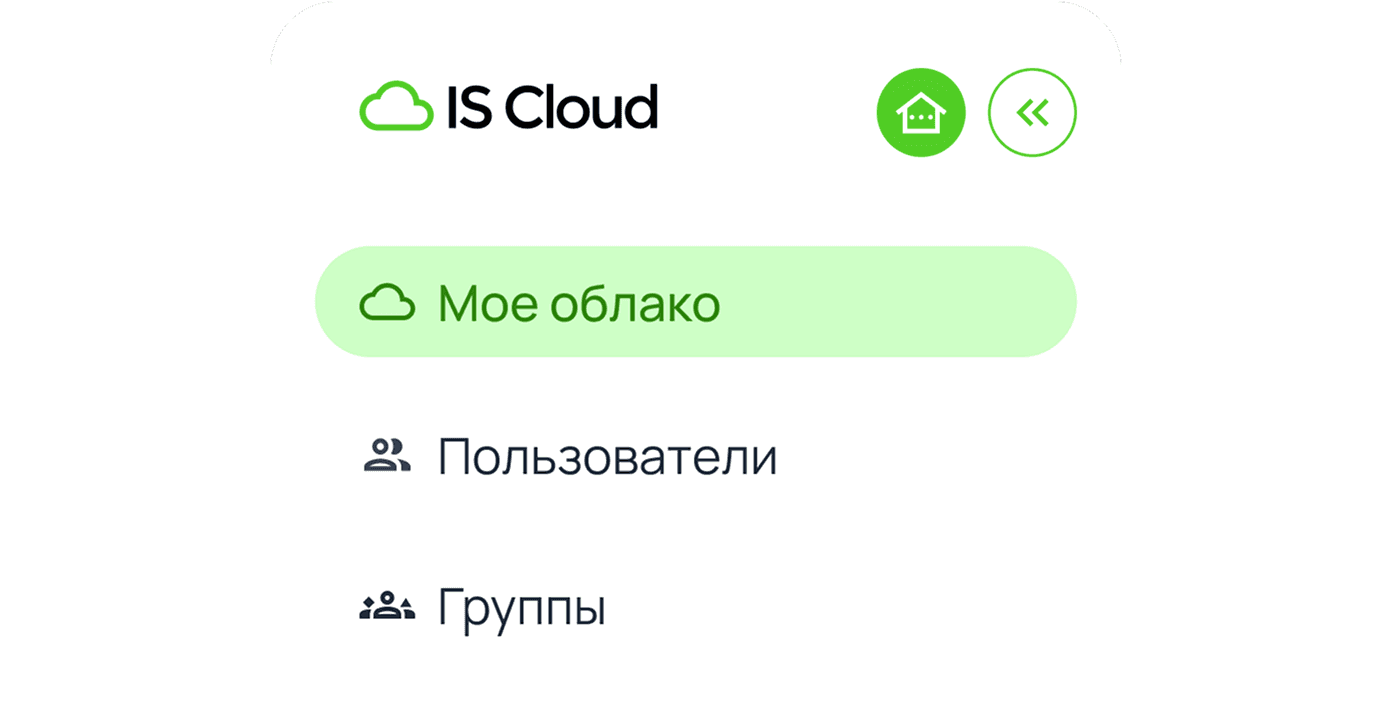Click the word Cloud in the header logo

581,107
